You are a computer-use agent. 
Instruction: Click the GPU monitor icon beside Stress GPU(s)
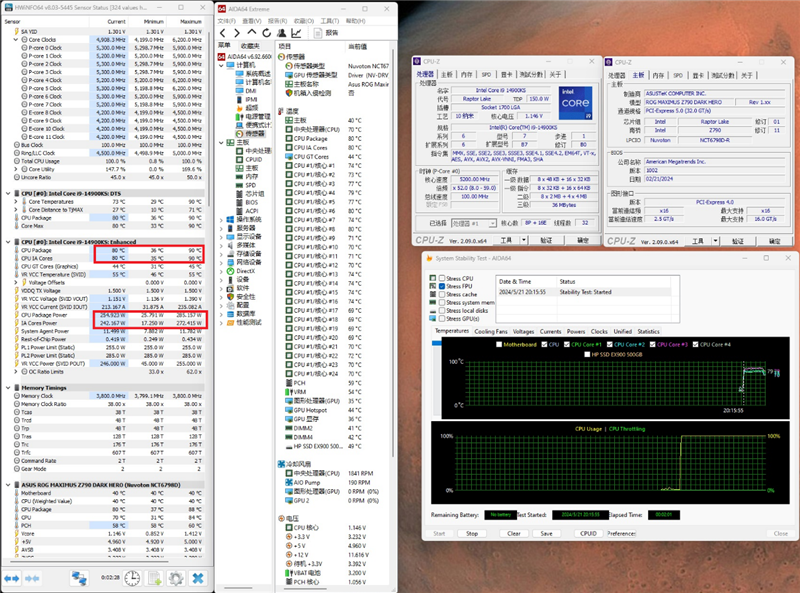(433, 318)
